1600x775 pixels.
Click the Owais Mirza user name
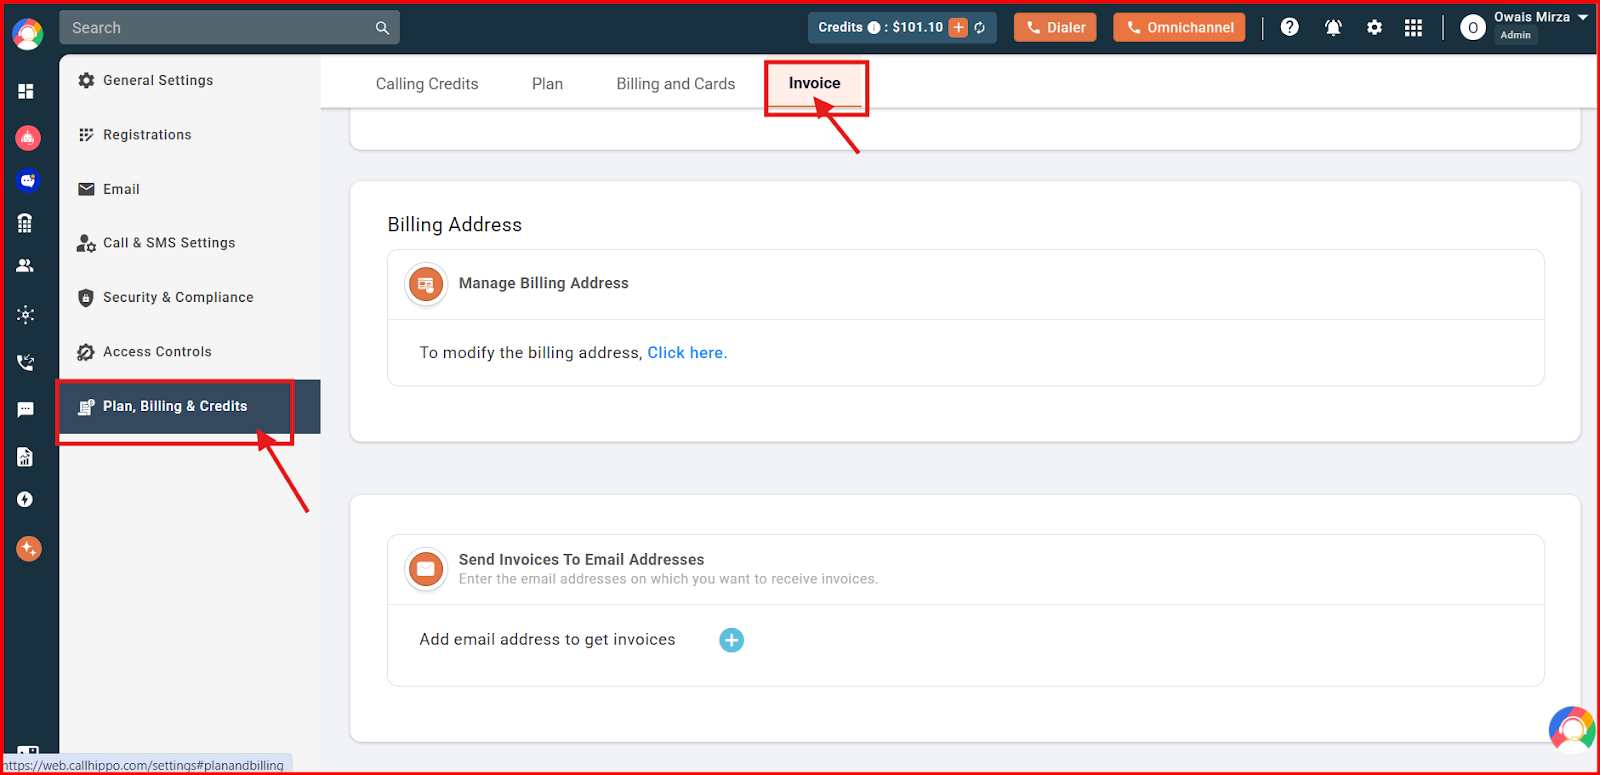1532,17
